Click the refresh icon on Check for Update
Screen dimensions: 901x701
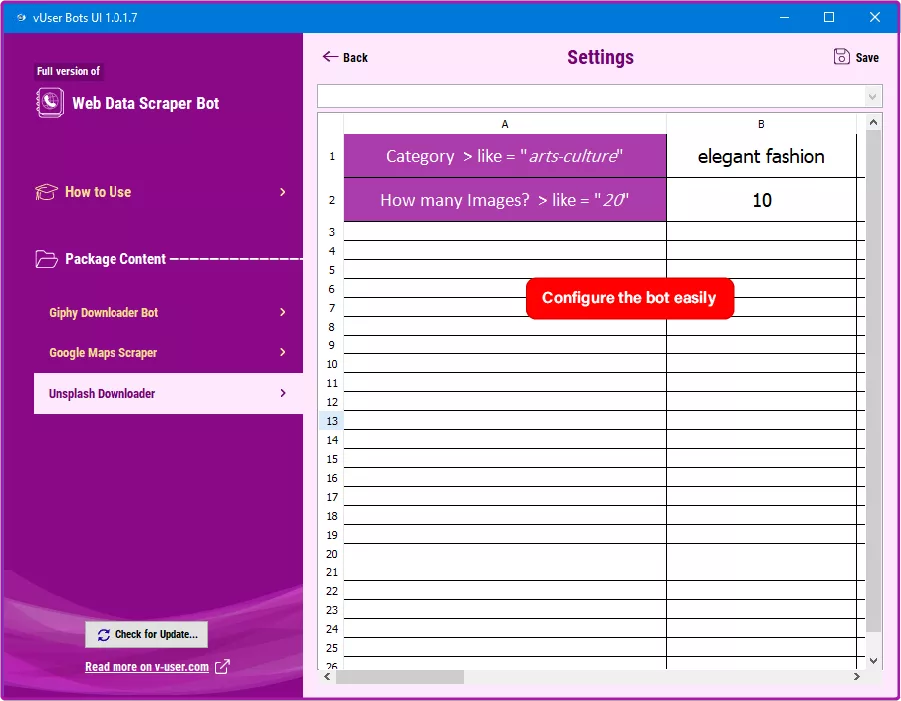pyautogui.click(x=103, y=634)
